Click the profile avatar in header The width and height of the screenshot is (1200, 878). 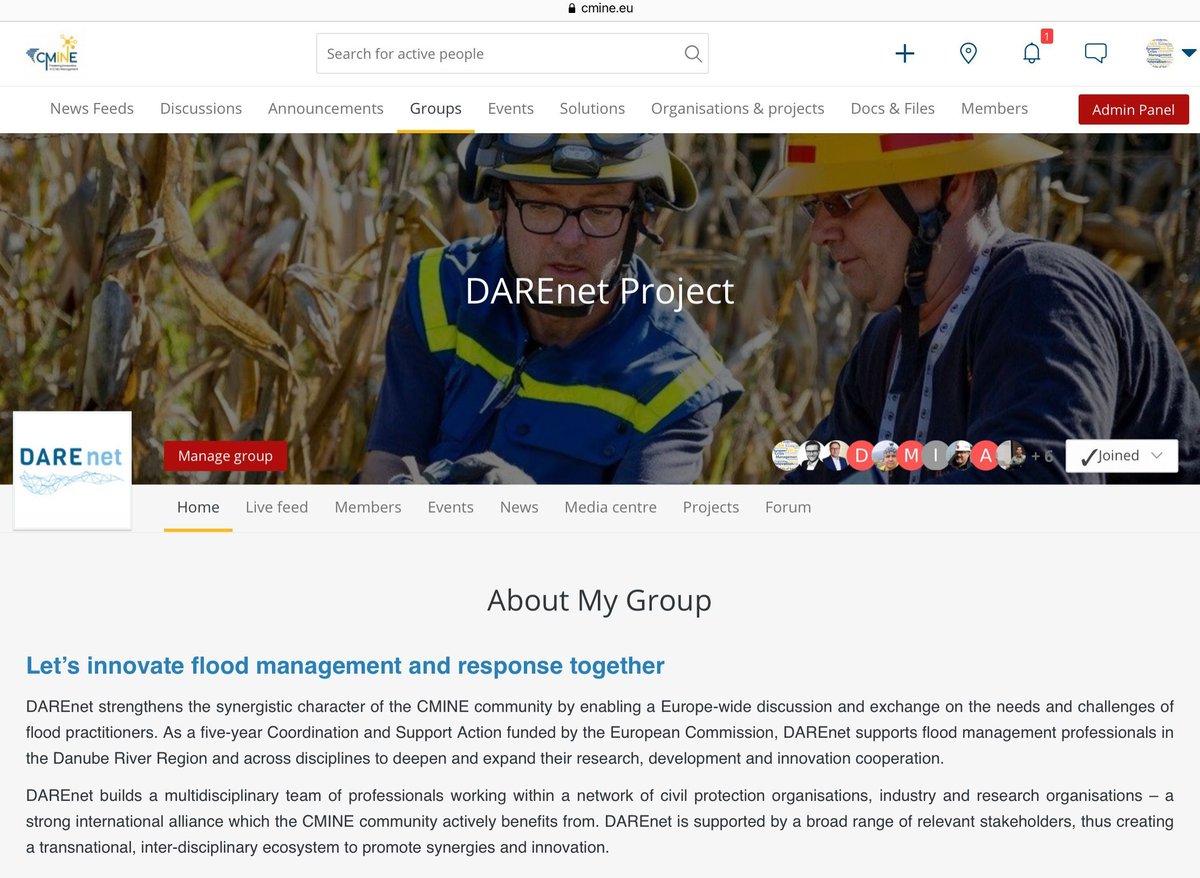click(1159, 54)
